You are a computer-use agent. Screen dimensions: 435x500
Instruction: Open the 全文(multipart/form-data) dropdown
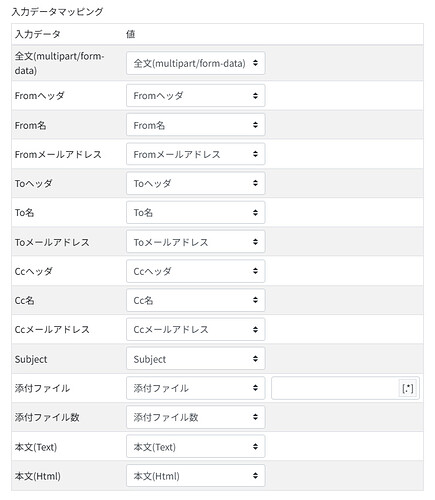pos(196,63)
